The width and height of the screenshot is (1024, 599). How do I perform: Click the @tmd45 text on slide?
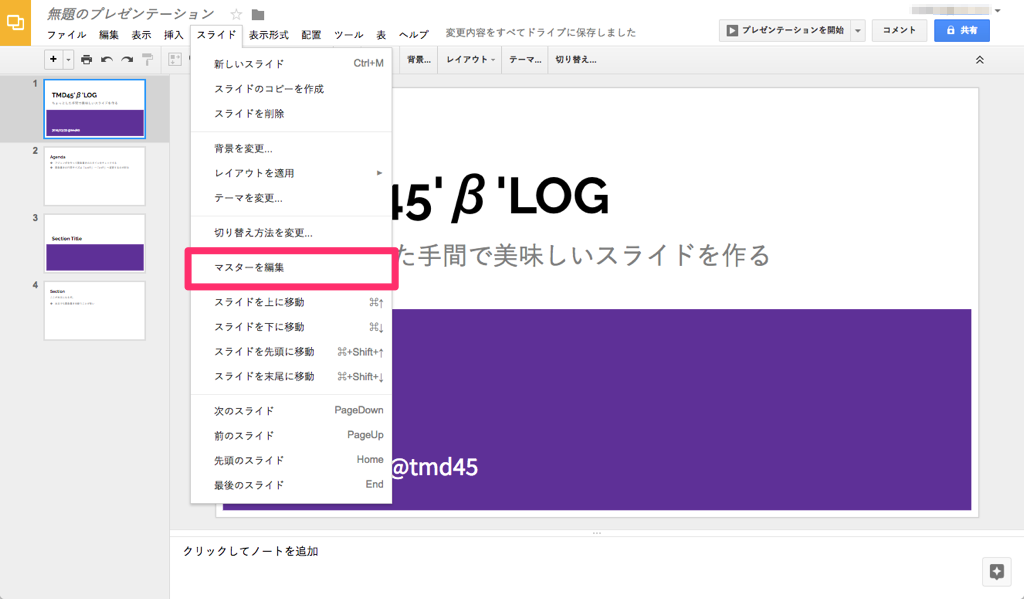(x=434, y=467)
